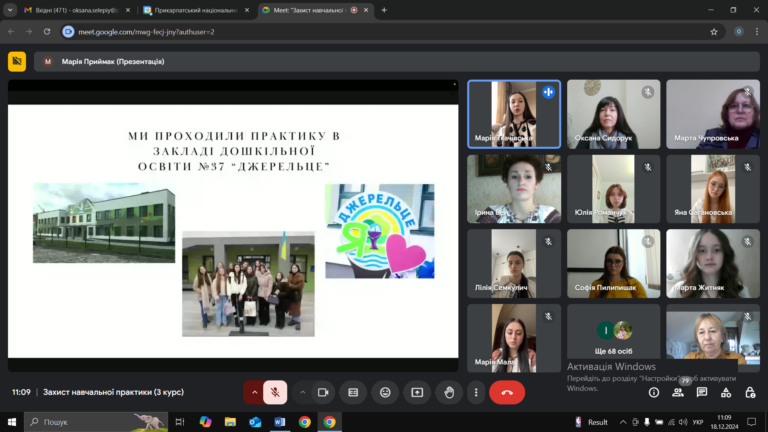The width and height of the screenshot is (768, 432).
Task: Open Word from the Windows taskbar
Action: 280,422
